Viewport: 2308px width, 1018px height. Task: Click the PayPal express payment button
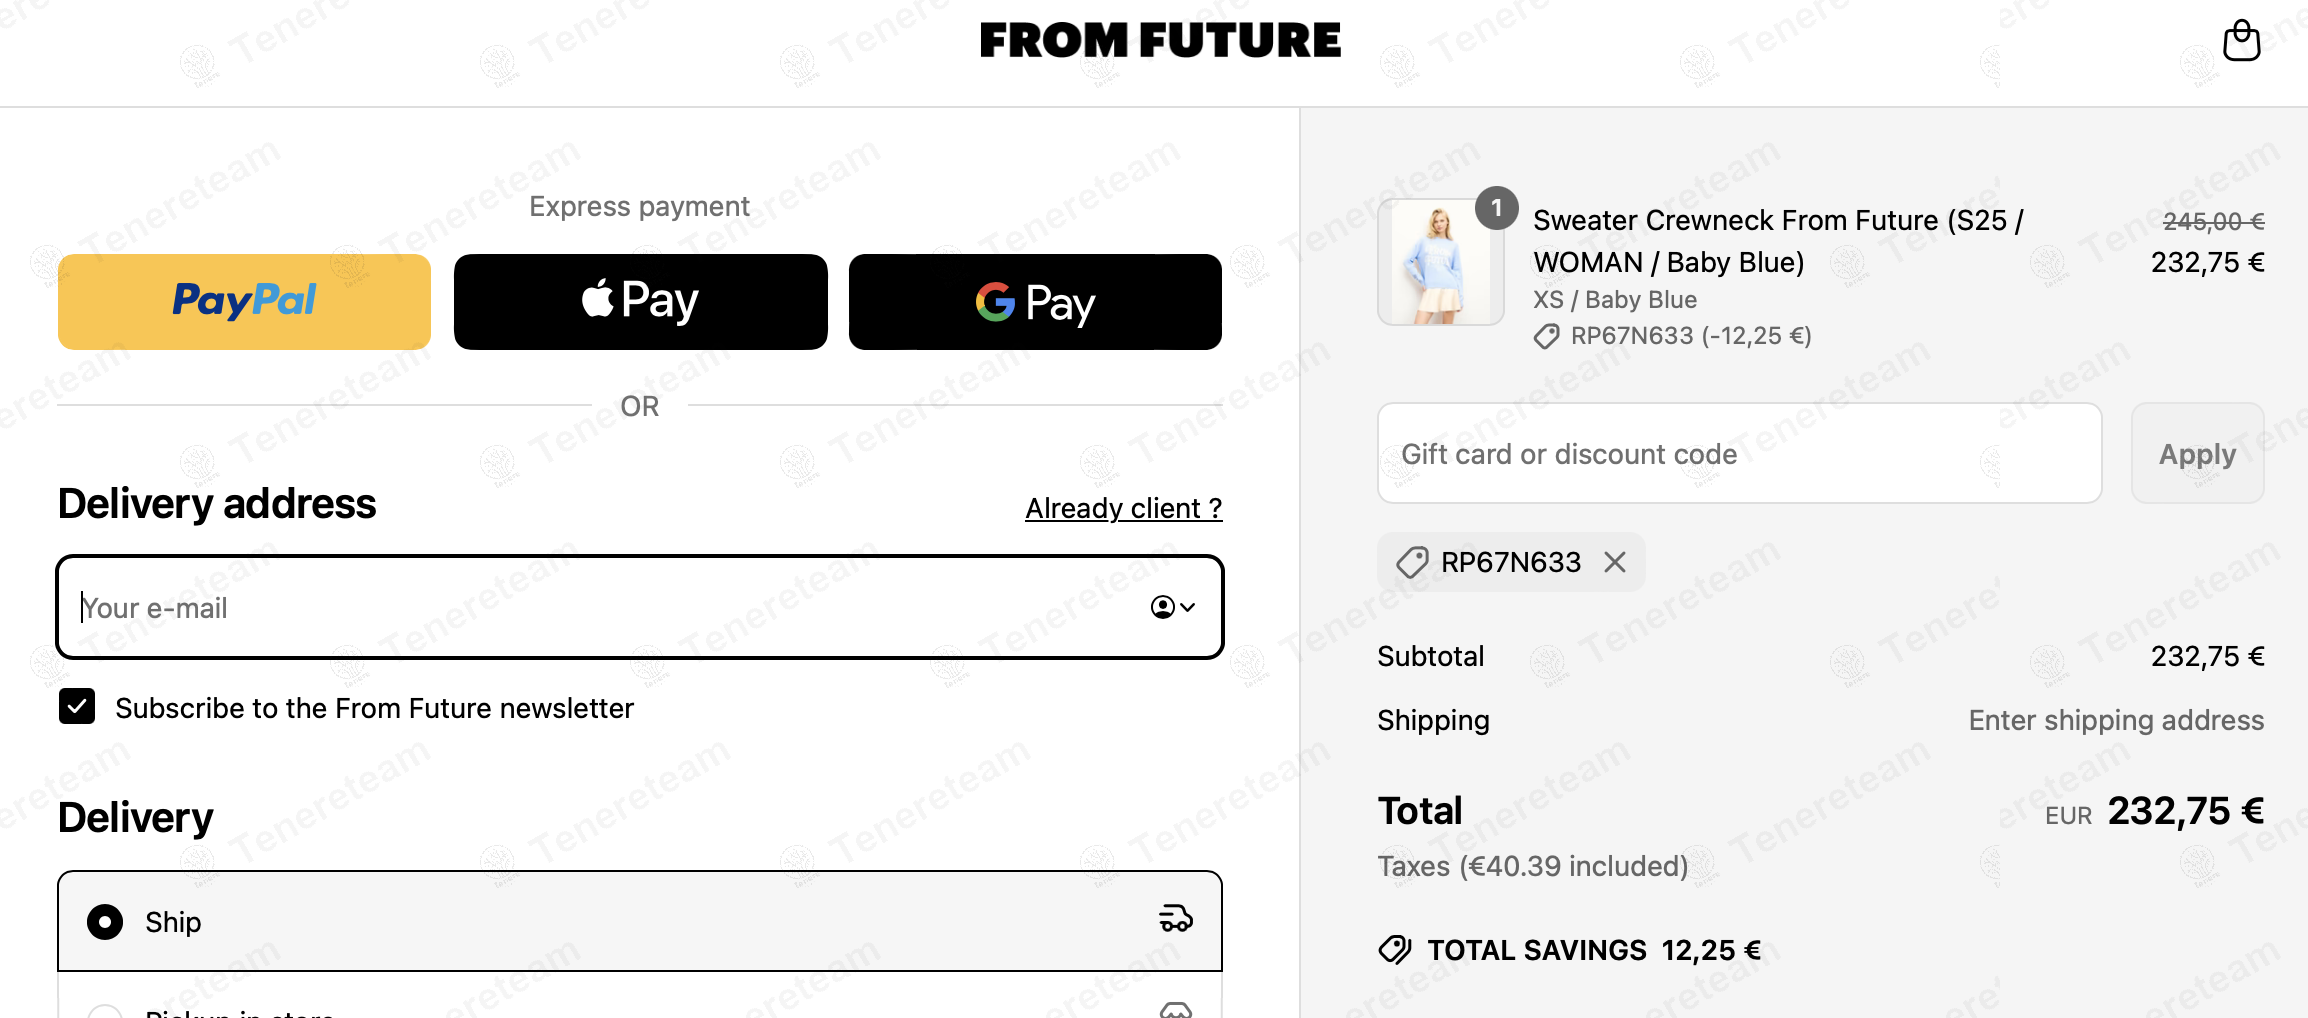pos(244,301)
